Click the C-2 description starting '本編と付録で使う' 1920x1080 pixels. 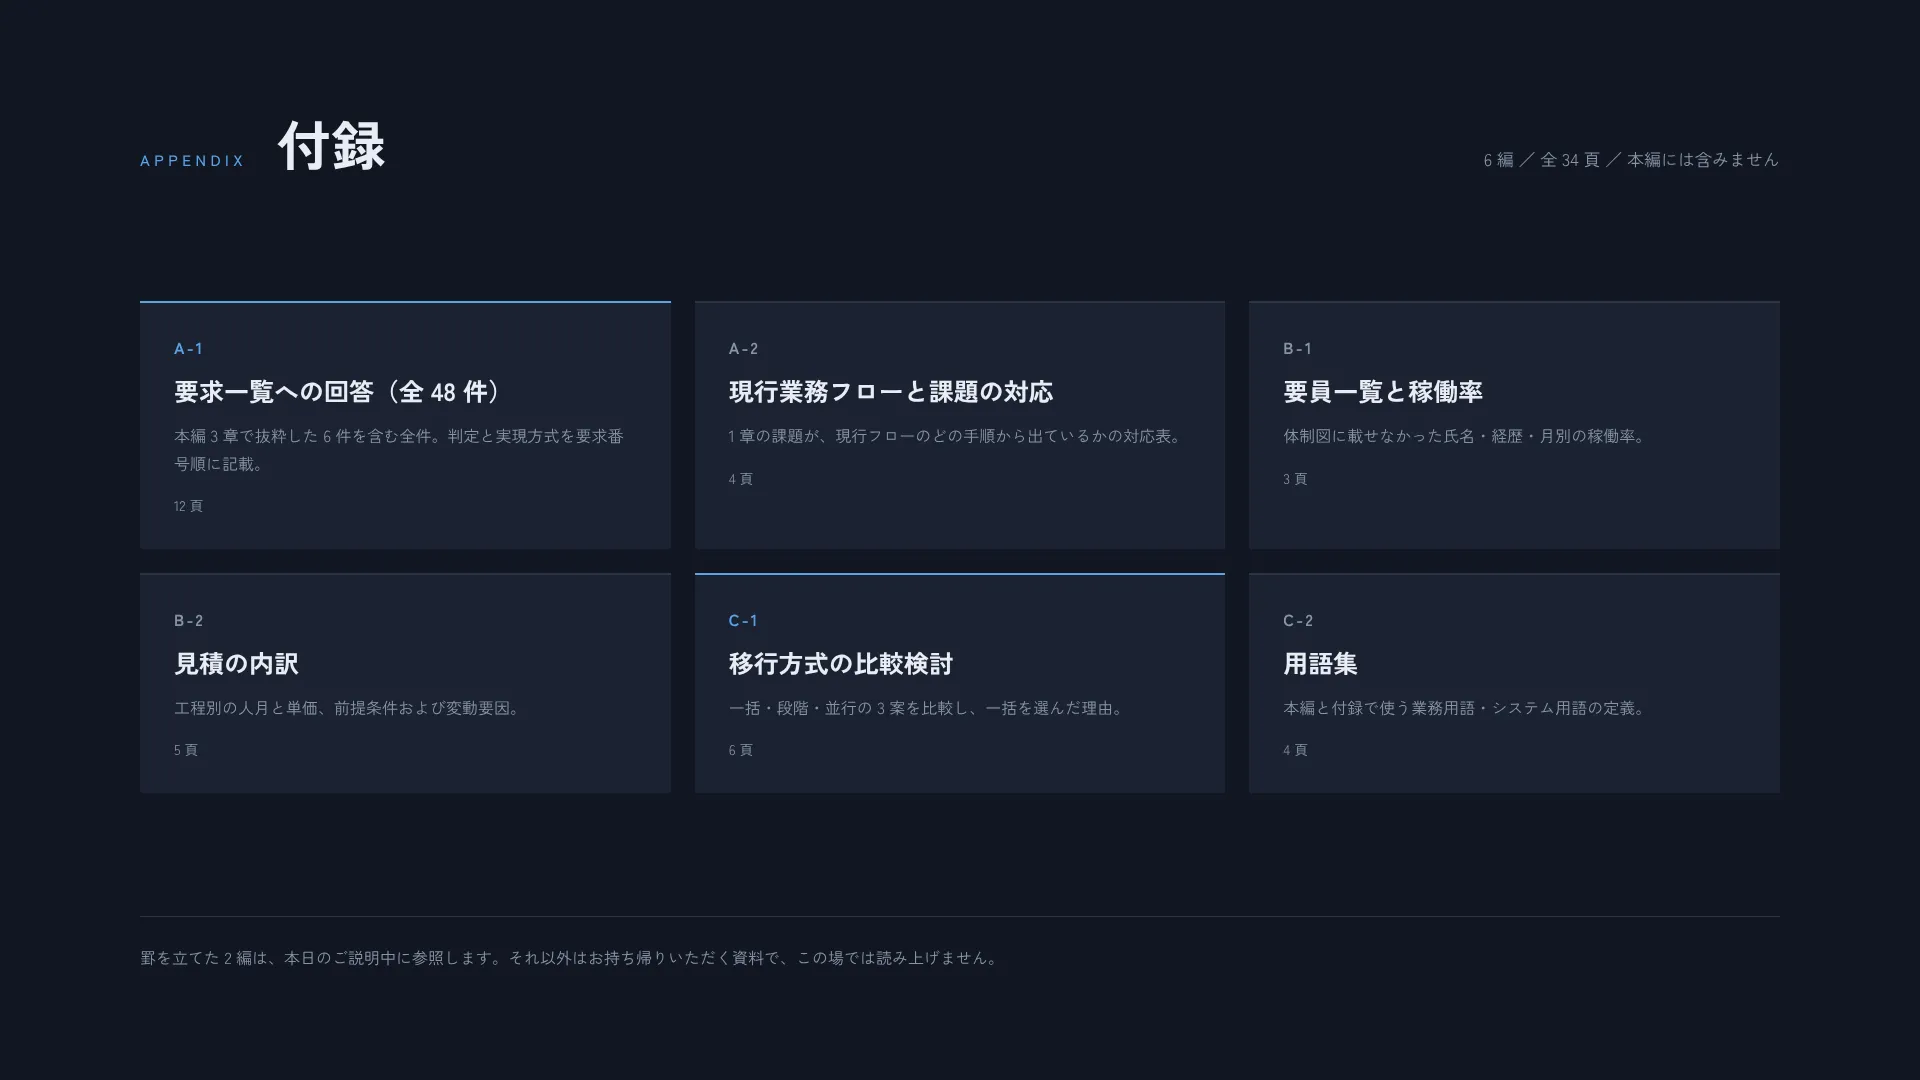[1466, 708]
